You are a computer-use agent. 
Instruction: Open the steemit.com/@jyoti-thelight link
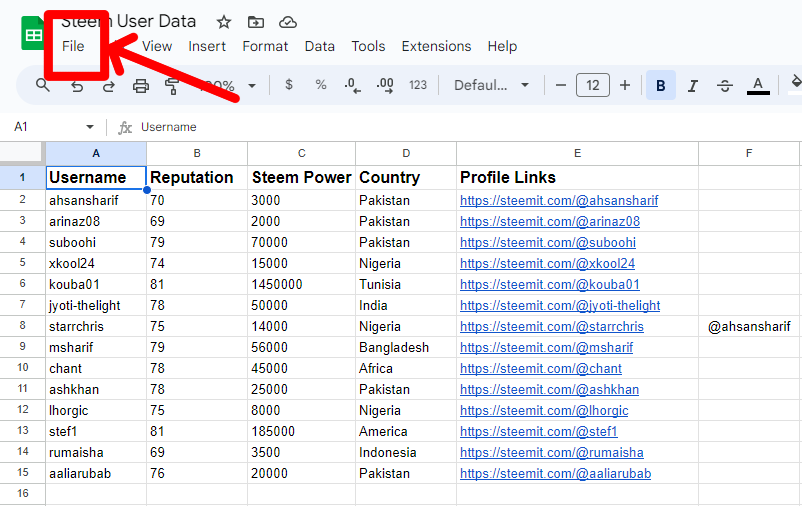click(560, 305)
